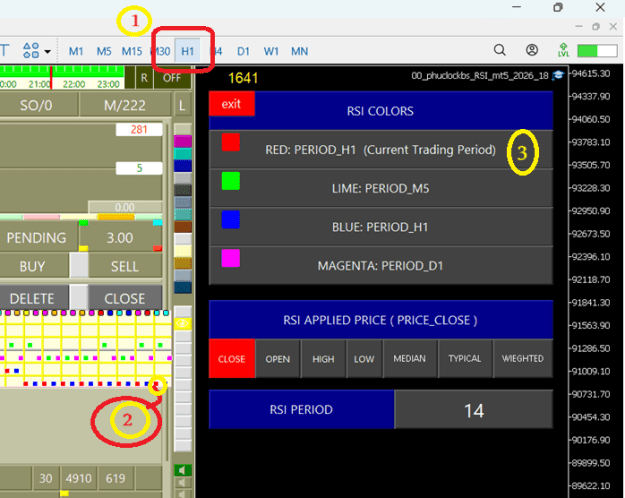625x498 pixels.
Task: Click the cell showing 619
Action: (116, 478)
